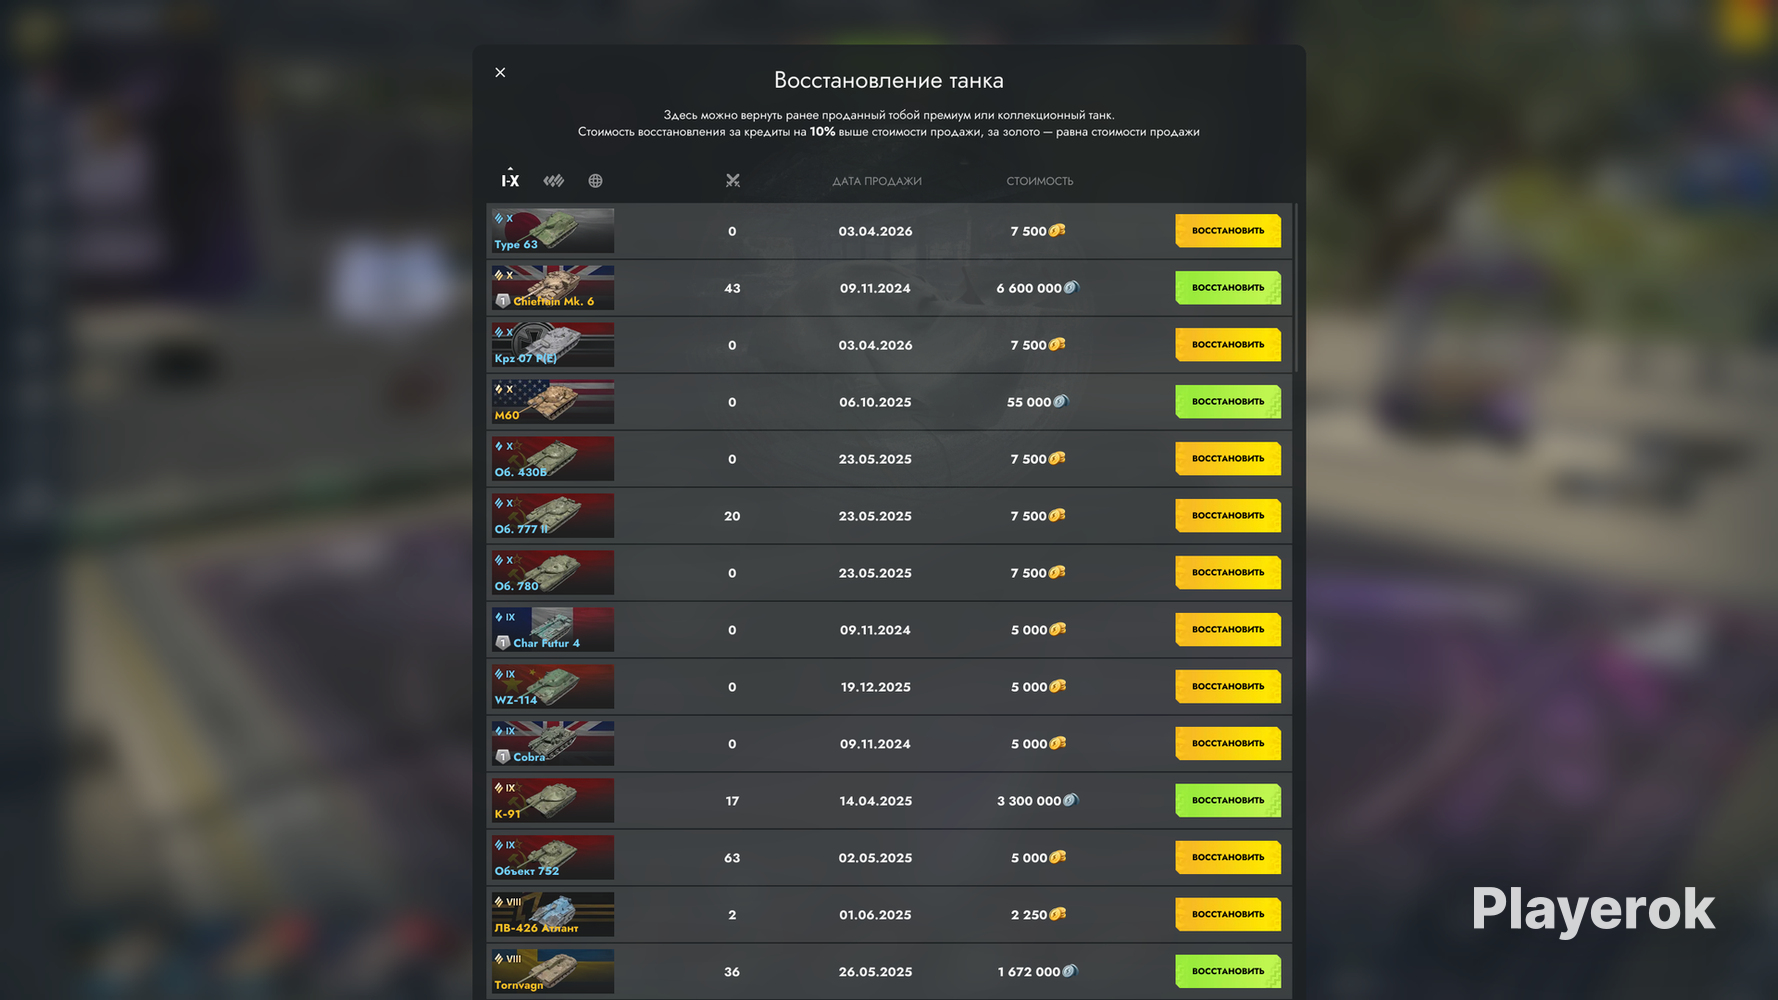Image resolution: width=1778 pixels, height=1000 pixels.
Task: Click the list scrollbar on the right
Action: [1296, 289]
